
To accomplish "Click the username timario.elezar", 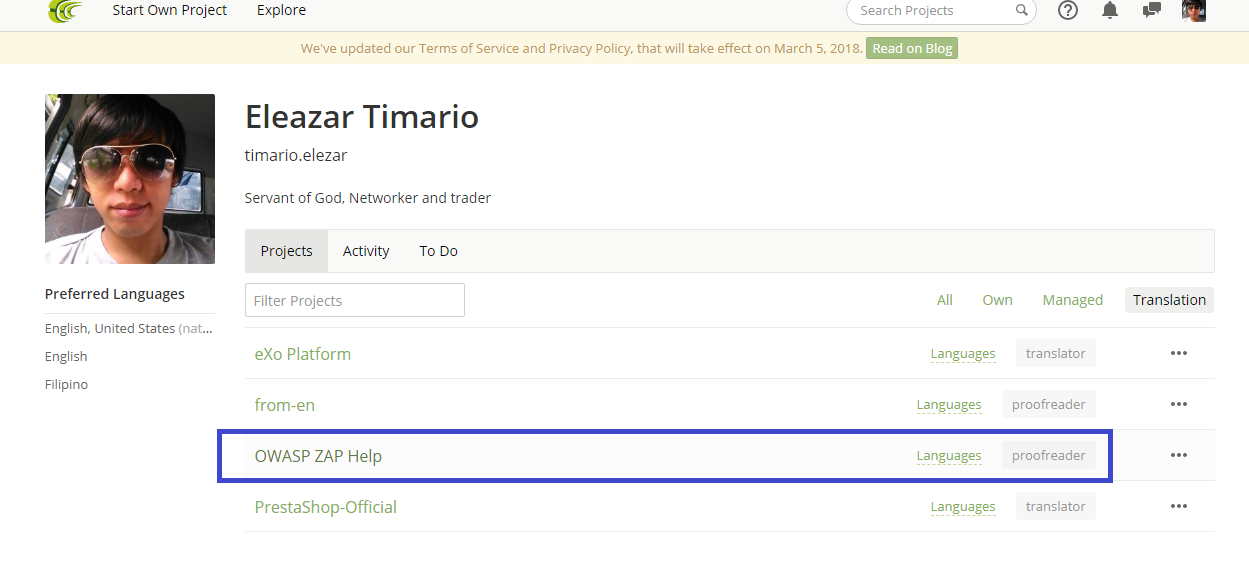I will (x=296, y=156).
